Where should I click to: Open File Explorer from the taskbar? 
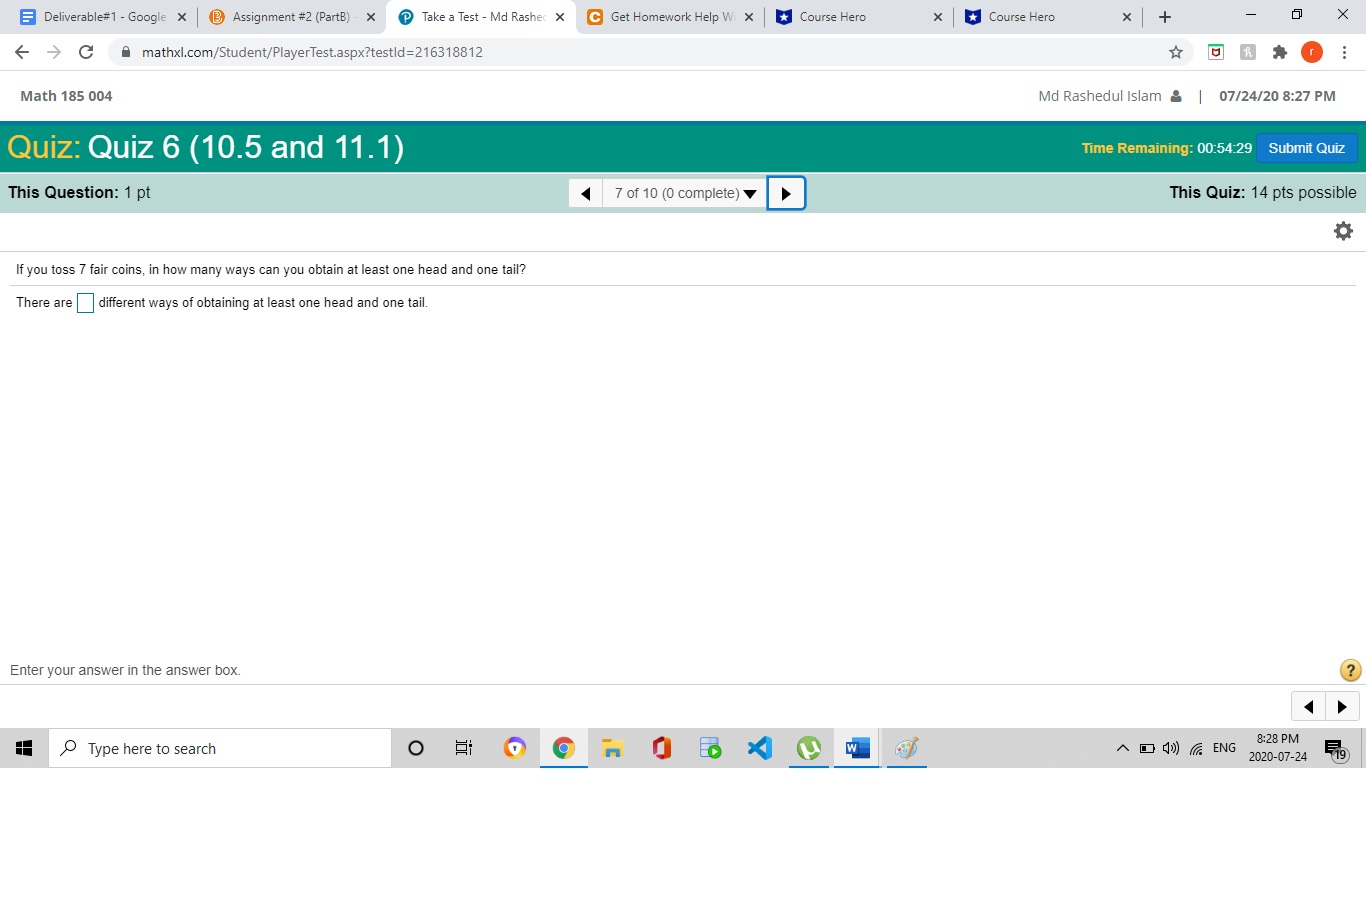pos(612,747)
